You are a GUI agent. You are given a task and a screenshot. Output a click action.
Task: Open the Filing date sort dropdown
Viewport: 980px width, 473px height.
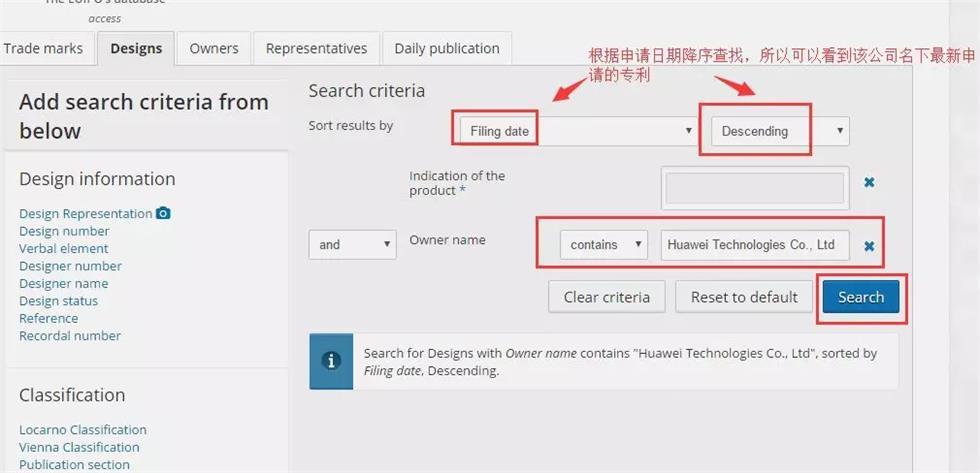pyautogui.click(x=577, y=131)
